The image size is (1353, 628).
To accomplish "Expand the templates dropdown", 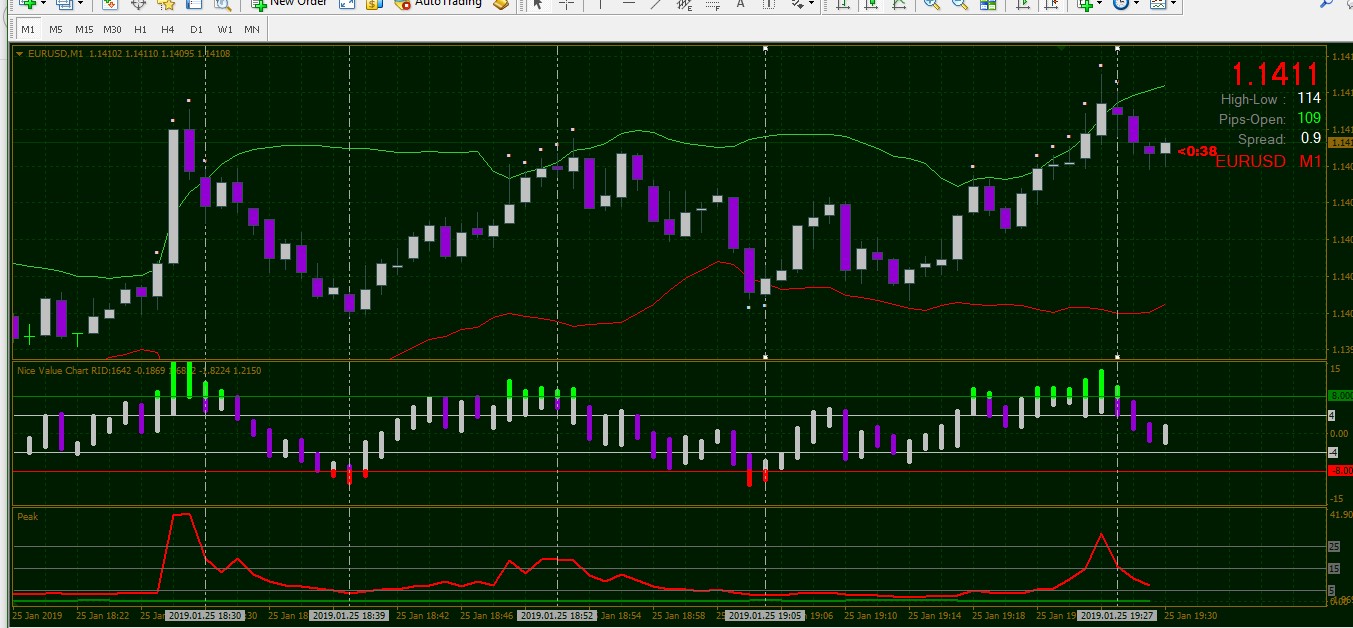I will (x=1173, y=4).
